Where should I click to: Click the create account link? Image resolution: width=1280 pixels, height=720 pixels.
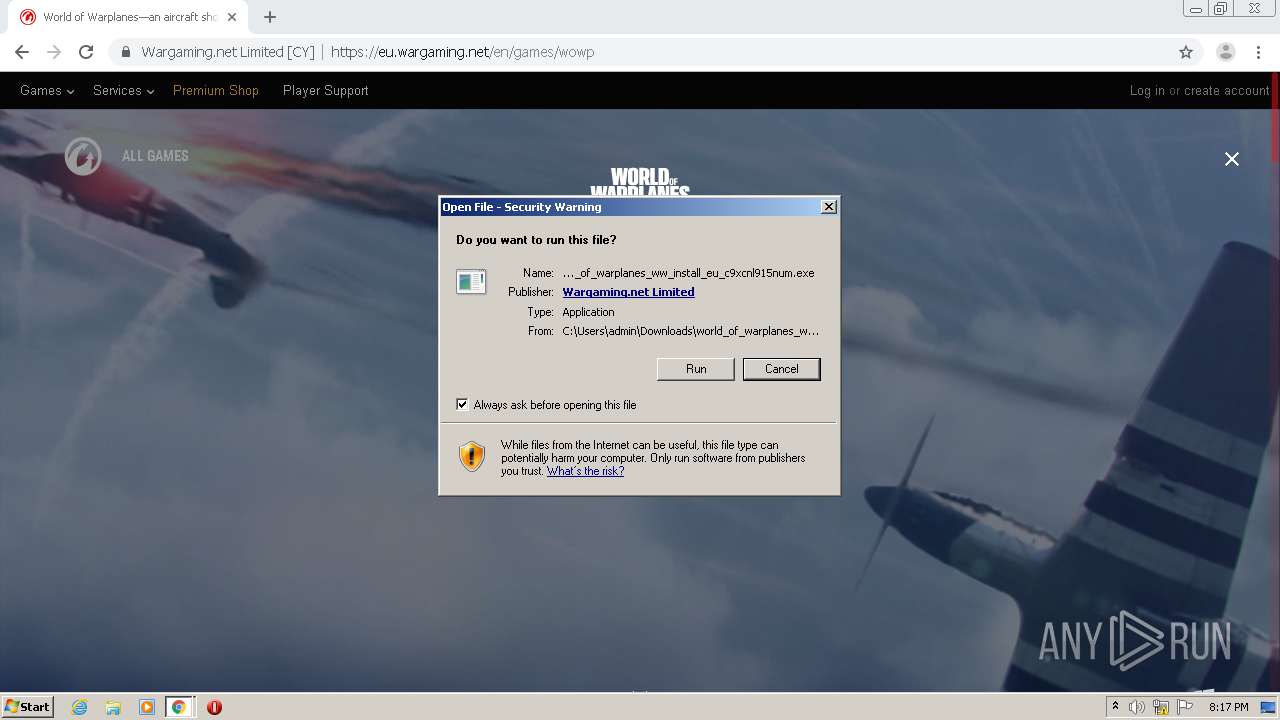[x=1227, y=90]
